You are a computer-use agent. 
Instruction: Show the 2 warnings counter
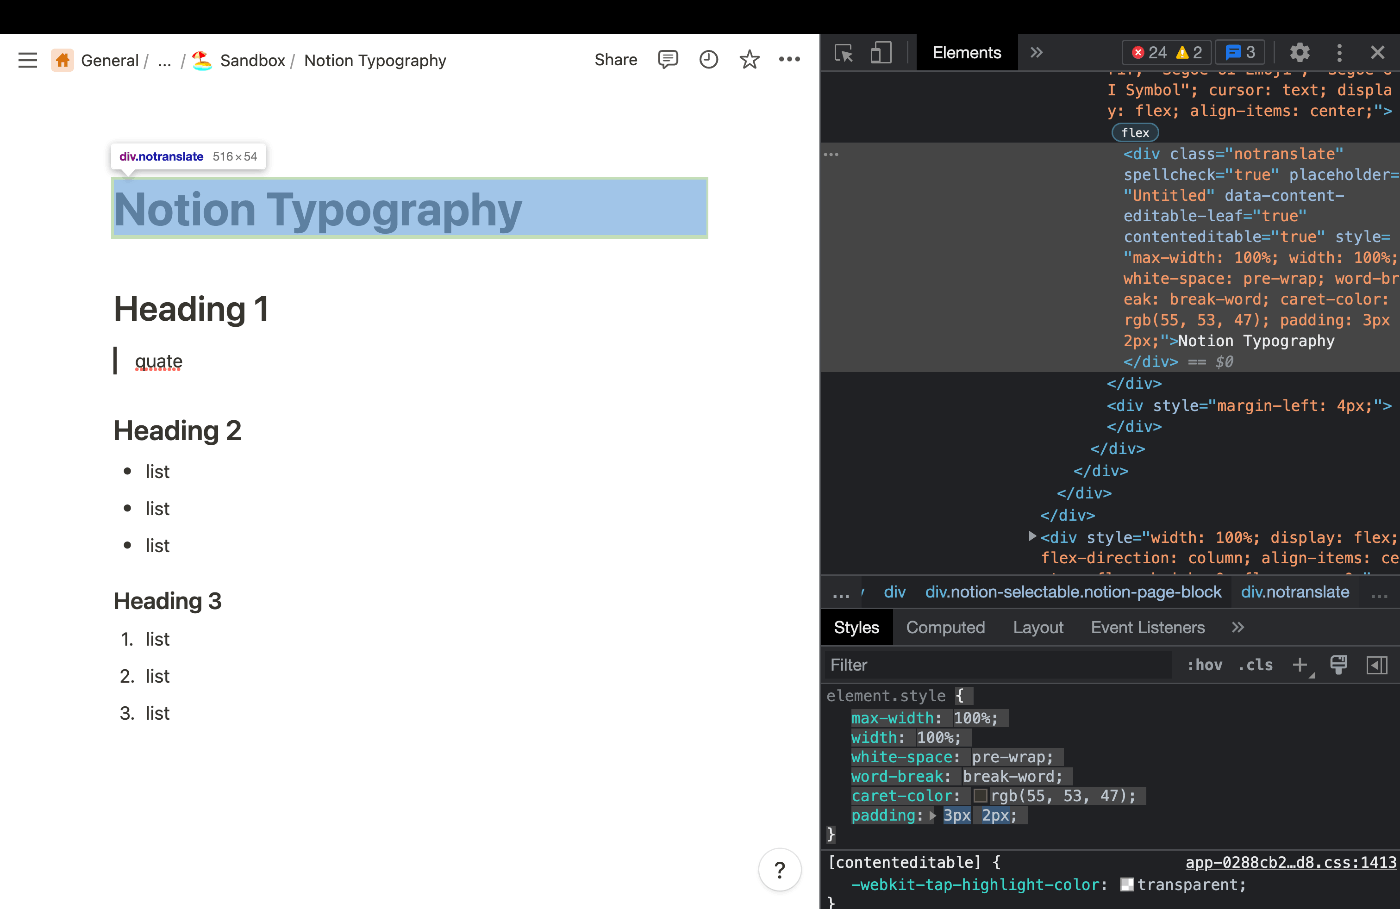click(1190, 53)
